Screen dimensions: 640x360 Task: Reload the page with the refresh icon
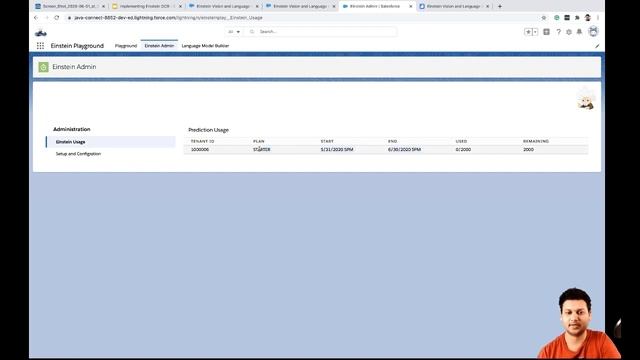tap(56, 18)
